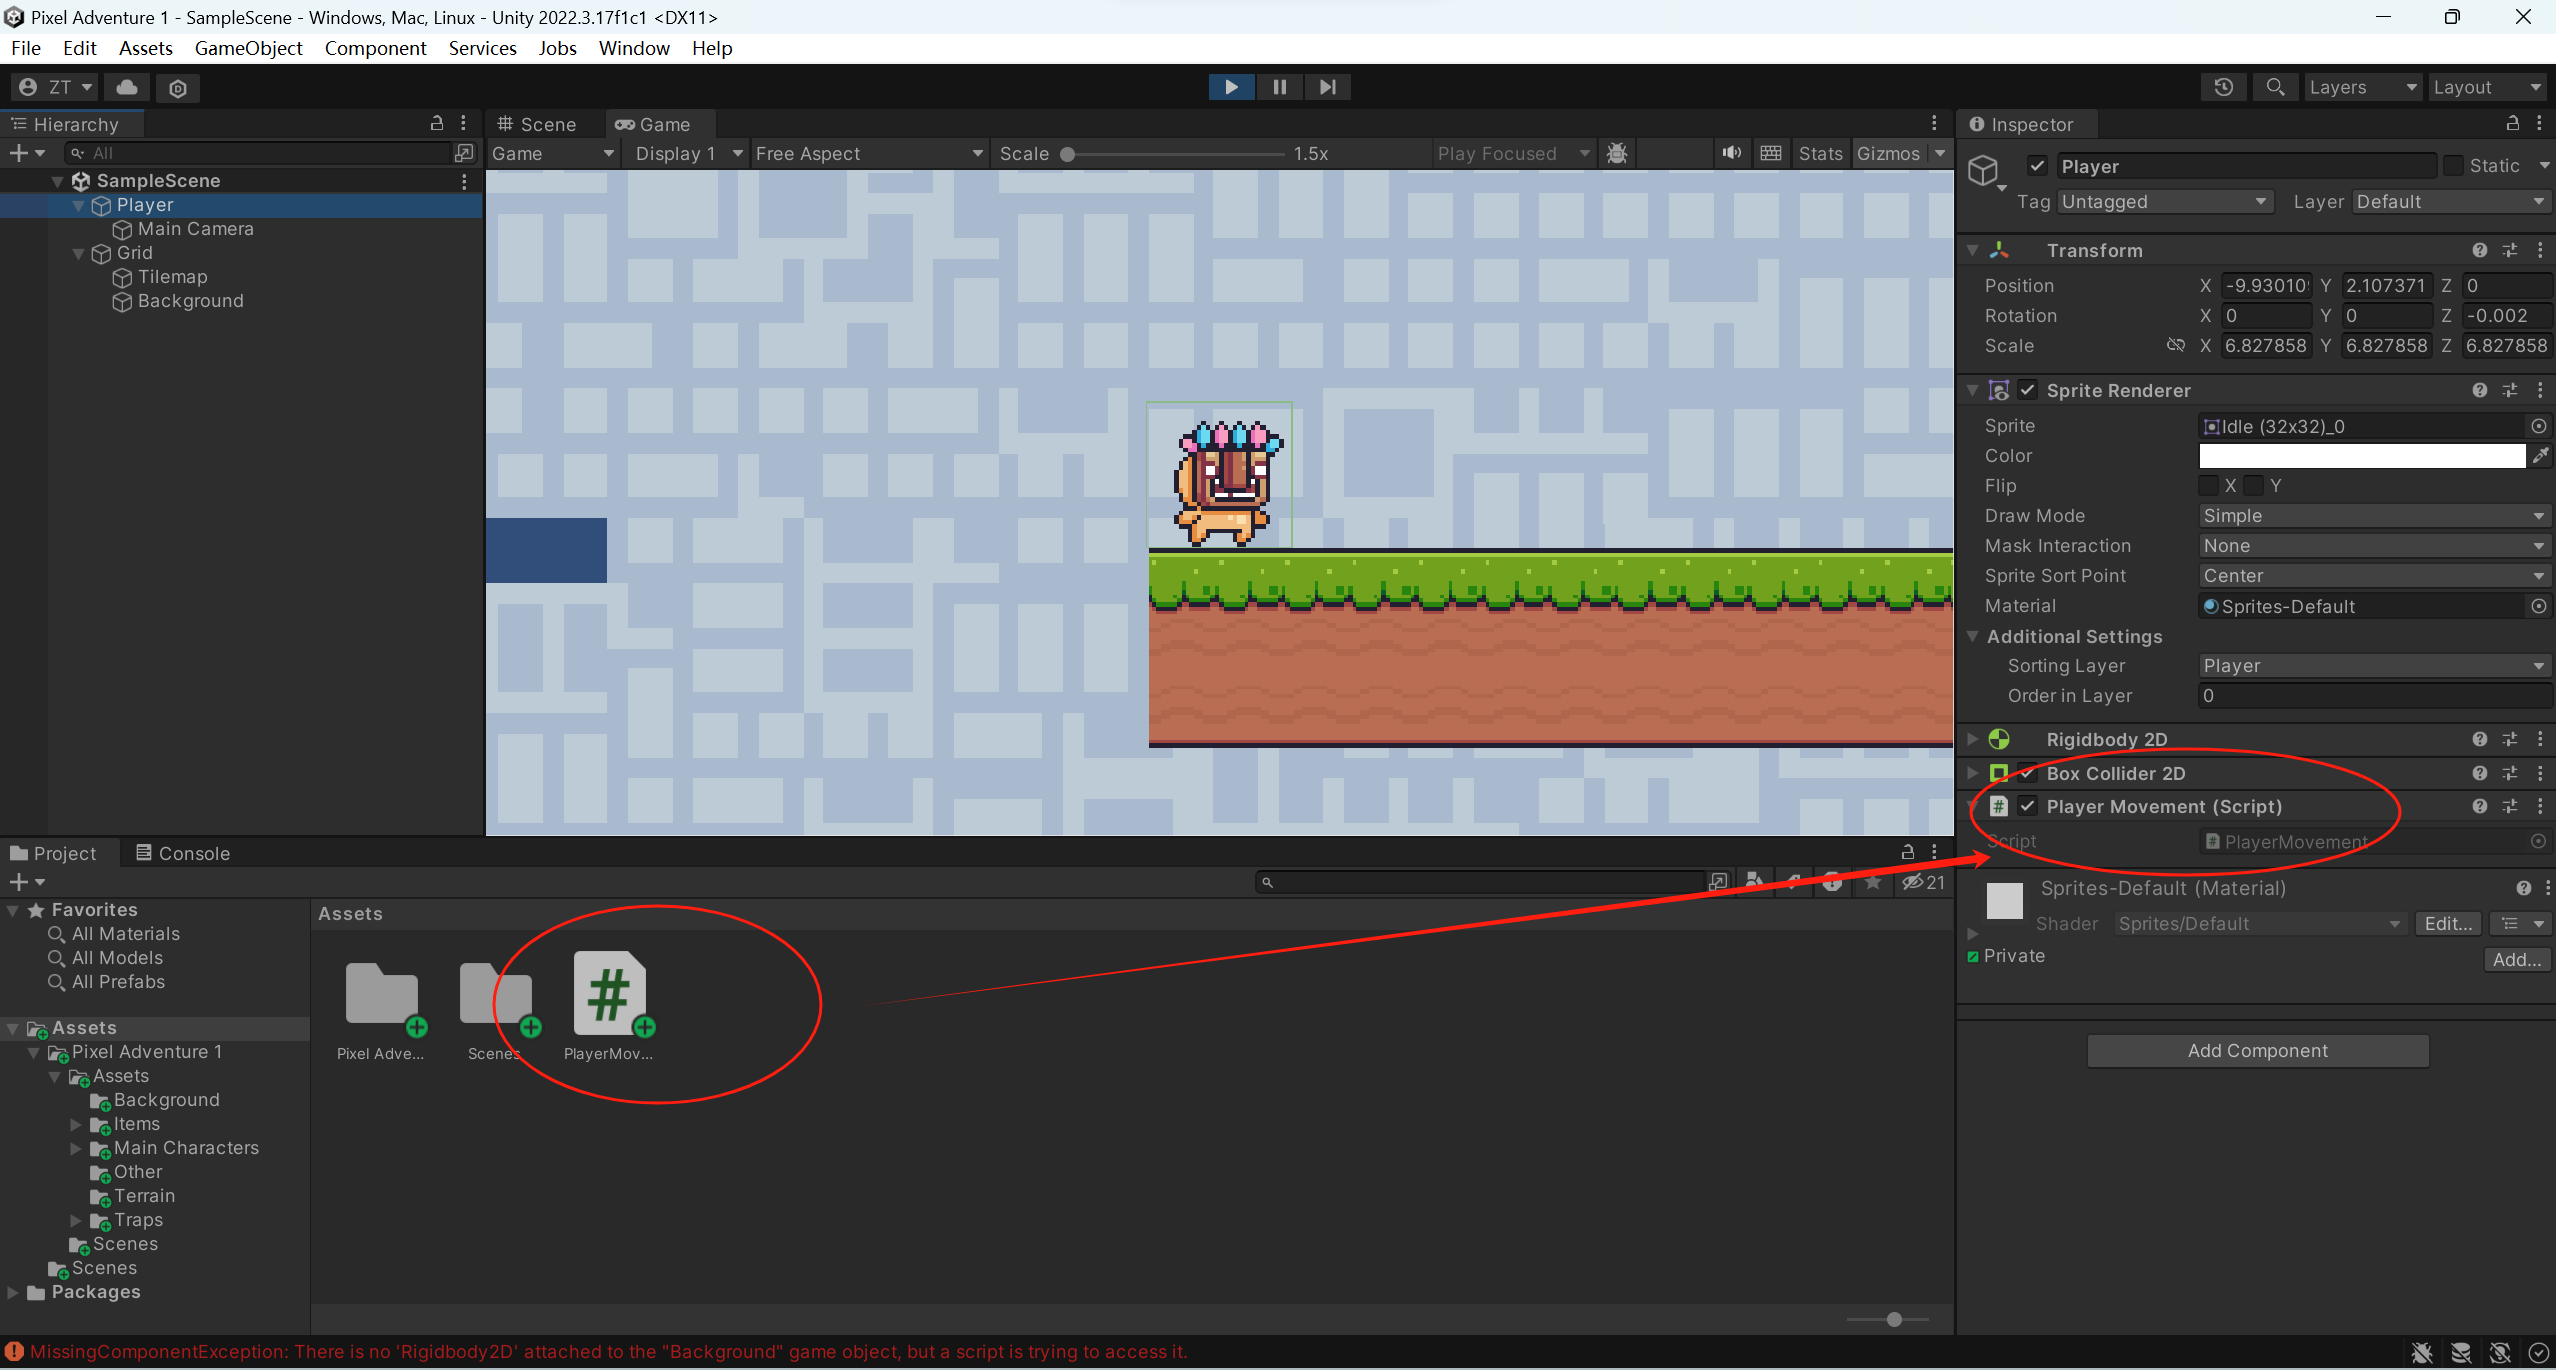2556x1370 pixels.
Task: Collapse the Grid item in the Hierarchy
Action: point(78,253)
